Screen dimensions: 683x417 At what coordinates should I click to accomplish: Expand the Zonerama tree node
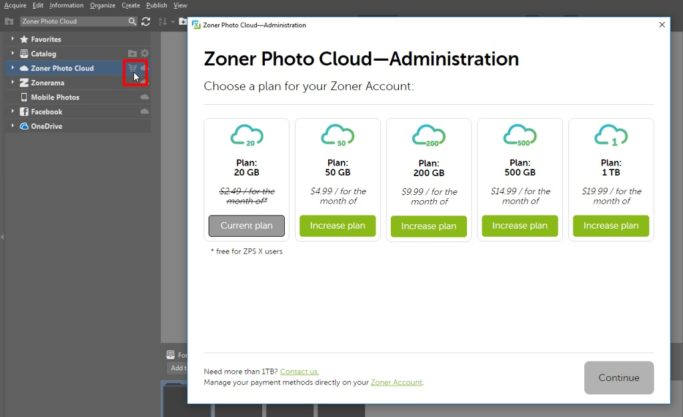pyautogui.click(x=12, y=82)
